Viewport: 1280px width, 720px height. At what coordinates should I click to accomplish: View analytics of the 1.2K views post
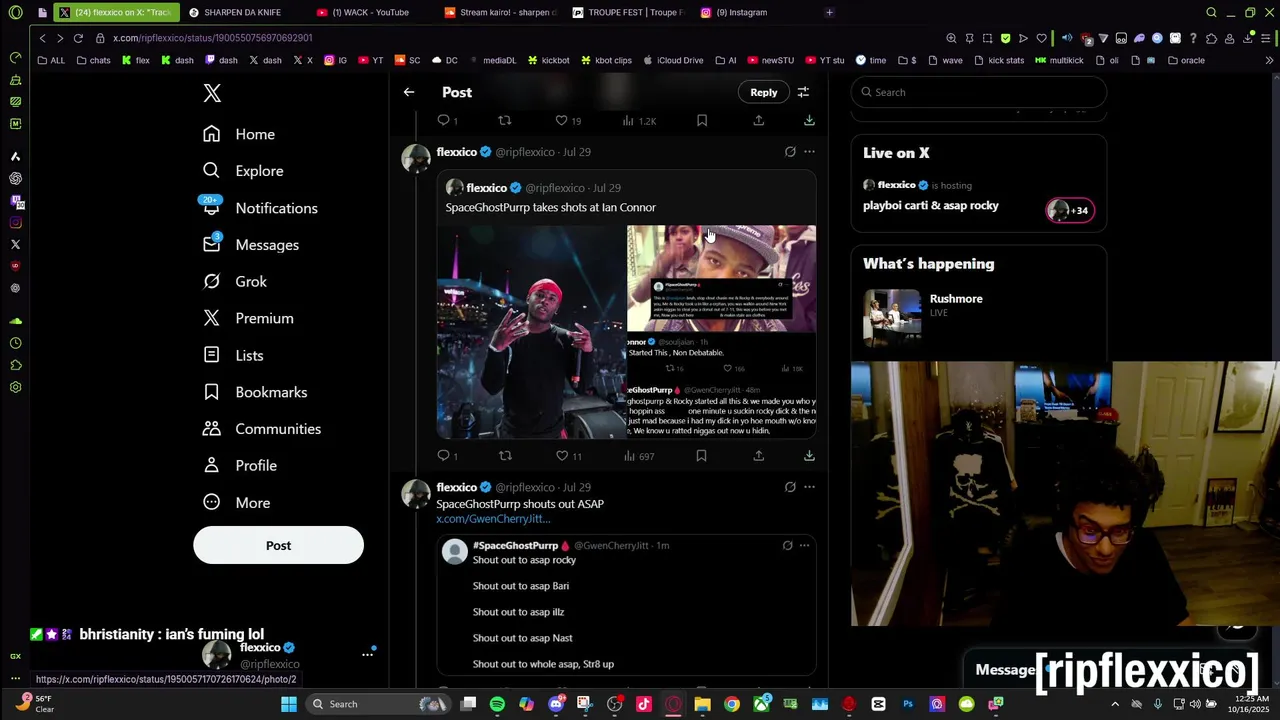(639, 120)
